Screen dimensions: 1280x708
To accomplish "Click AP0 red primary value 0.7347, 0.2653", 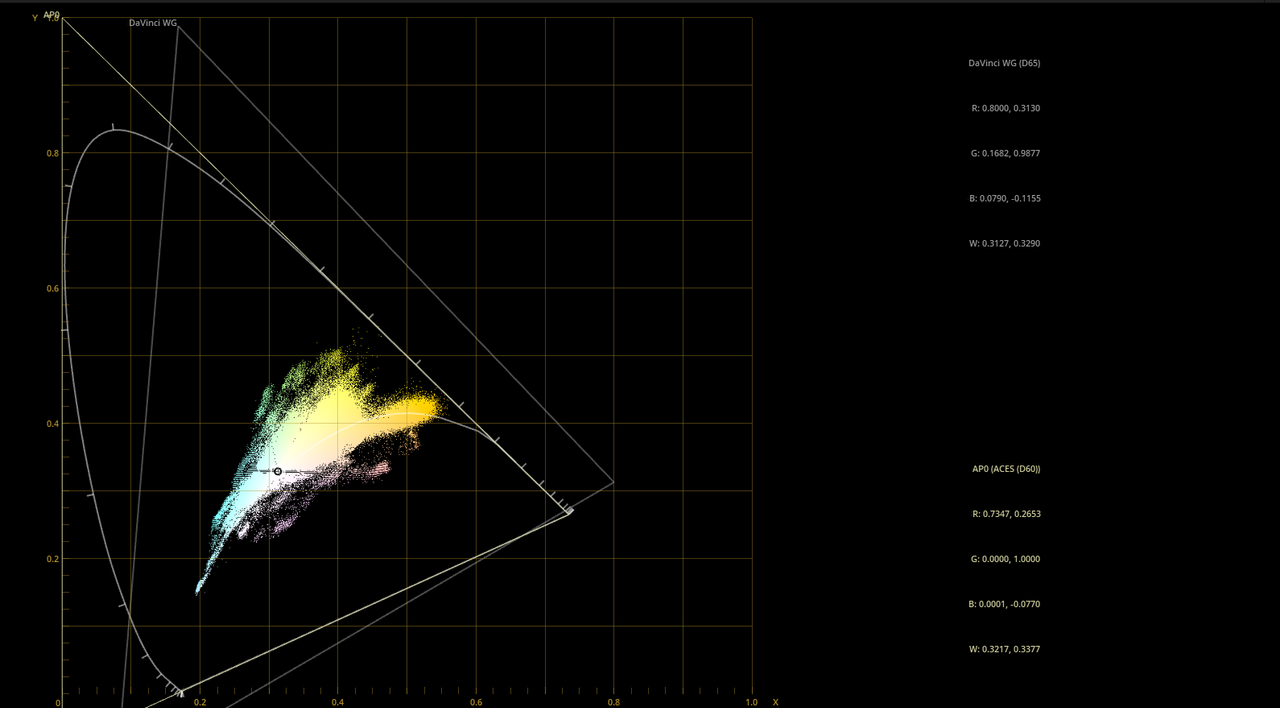I will pos(1005,514).
